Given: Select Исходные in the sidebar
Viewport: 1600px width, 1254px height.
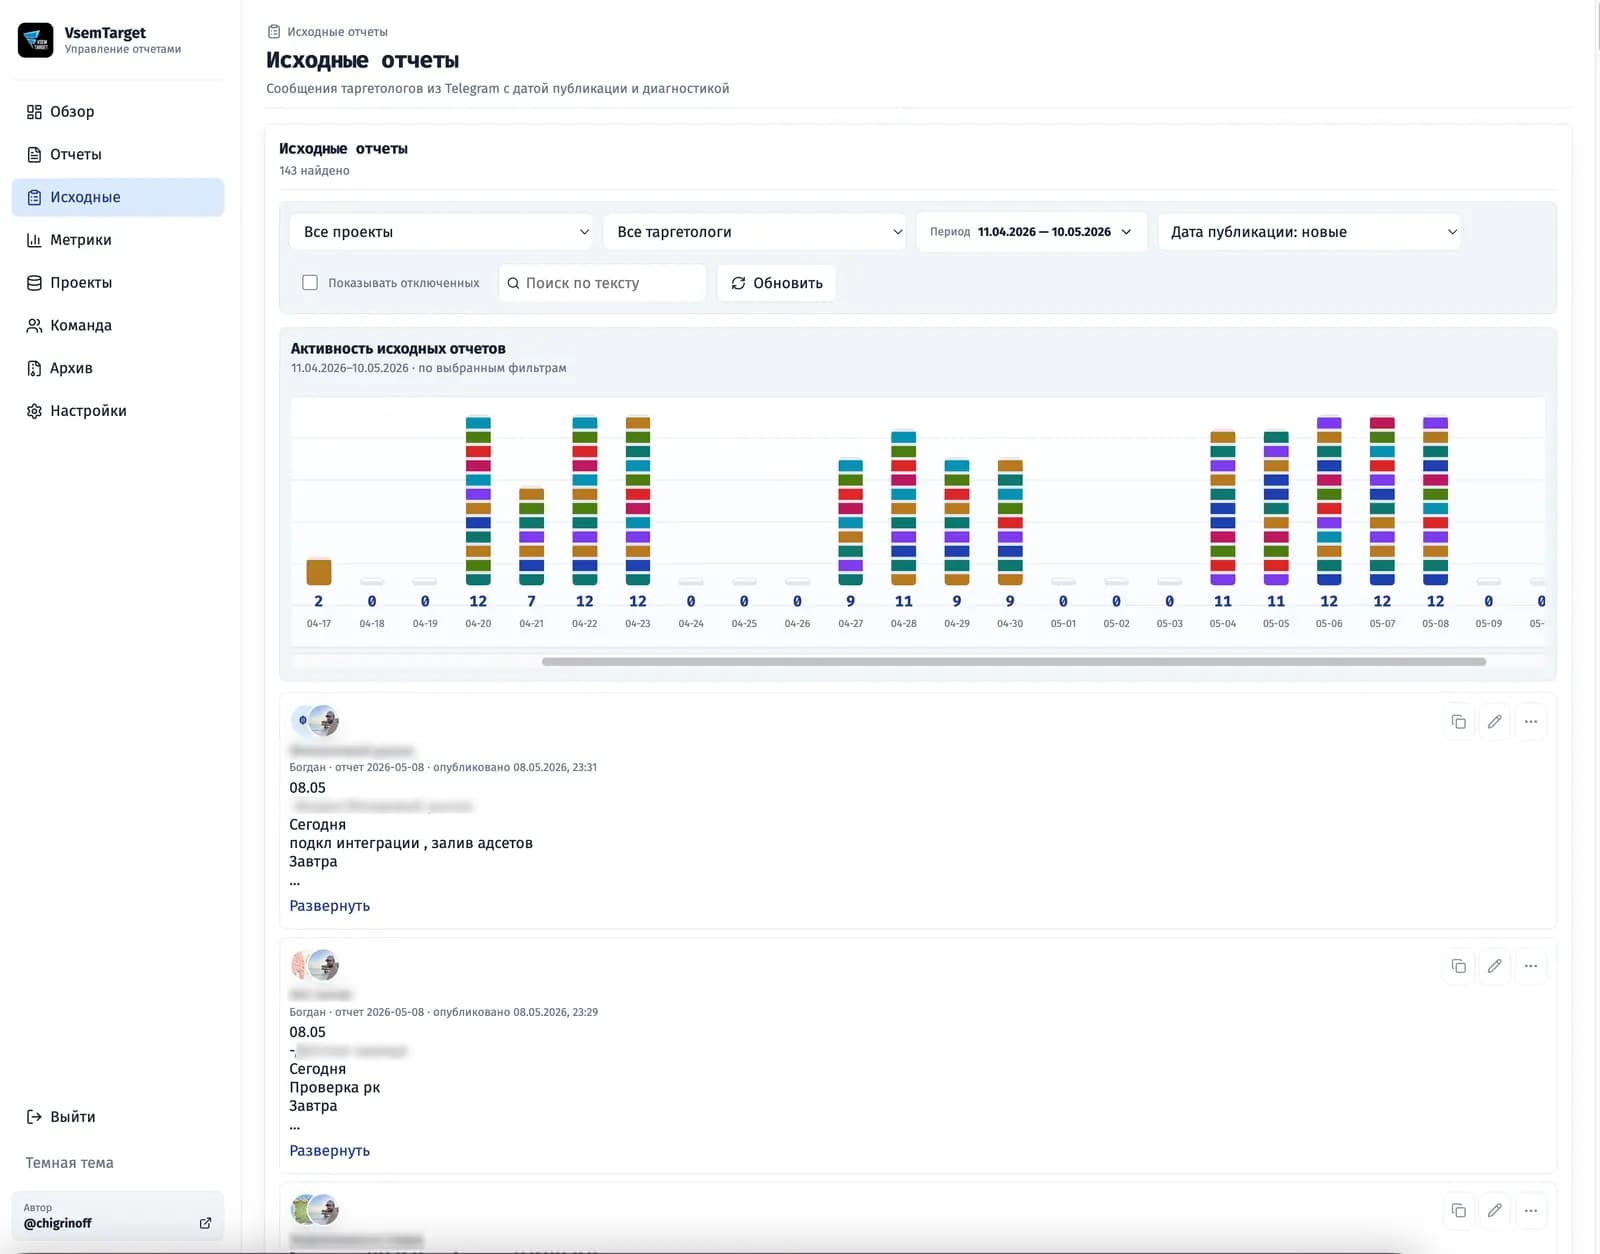Looking at the screenshot, I should coord(118,197).
